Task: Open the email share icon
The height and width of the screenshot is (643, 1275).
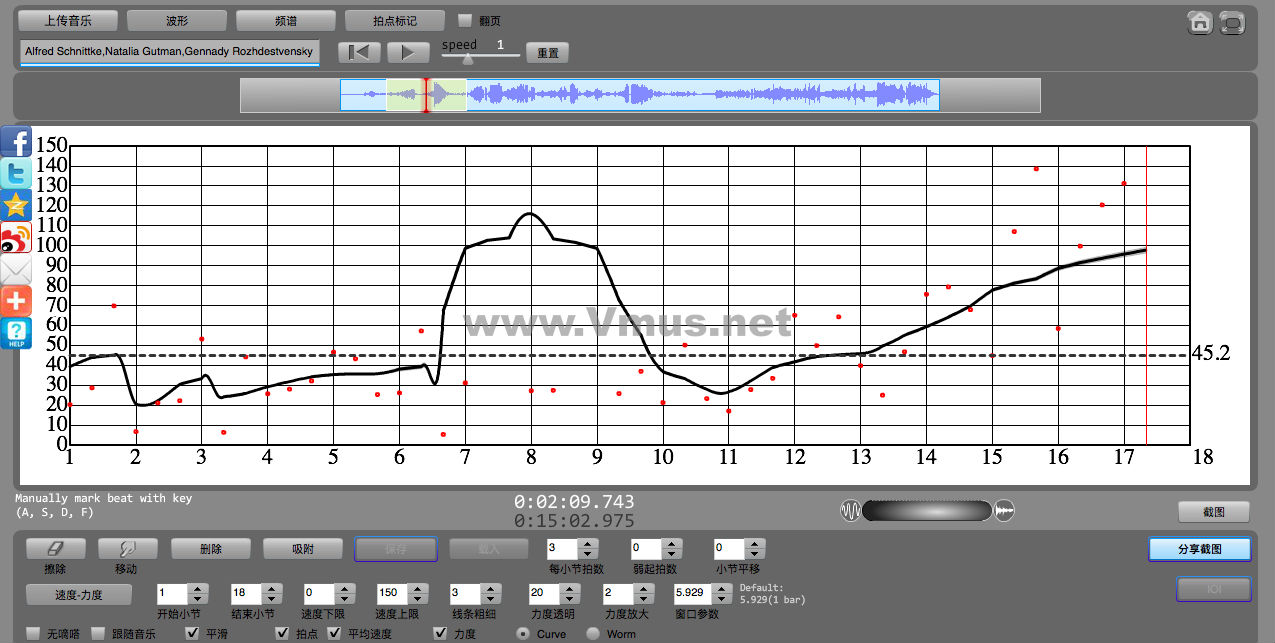Action: pyautogui.click(x=16, y=270)
